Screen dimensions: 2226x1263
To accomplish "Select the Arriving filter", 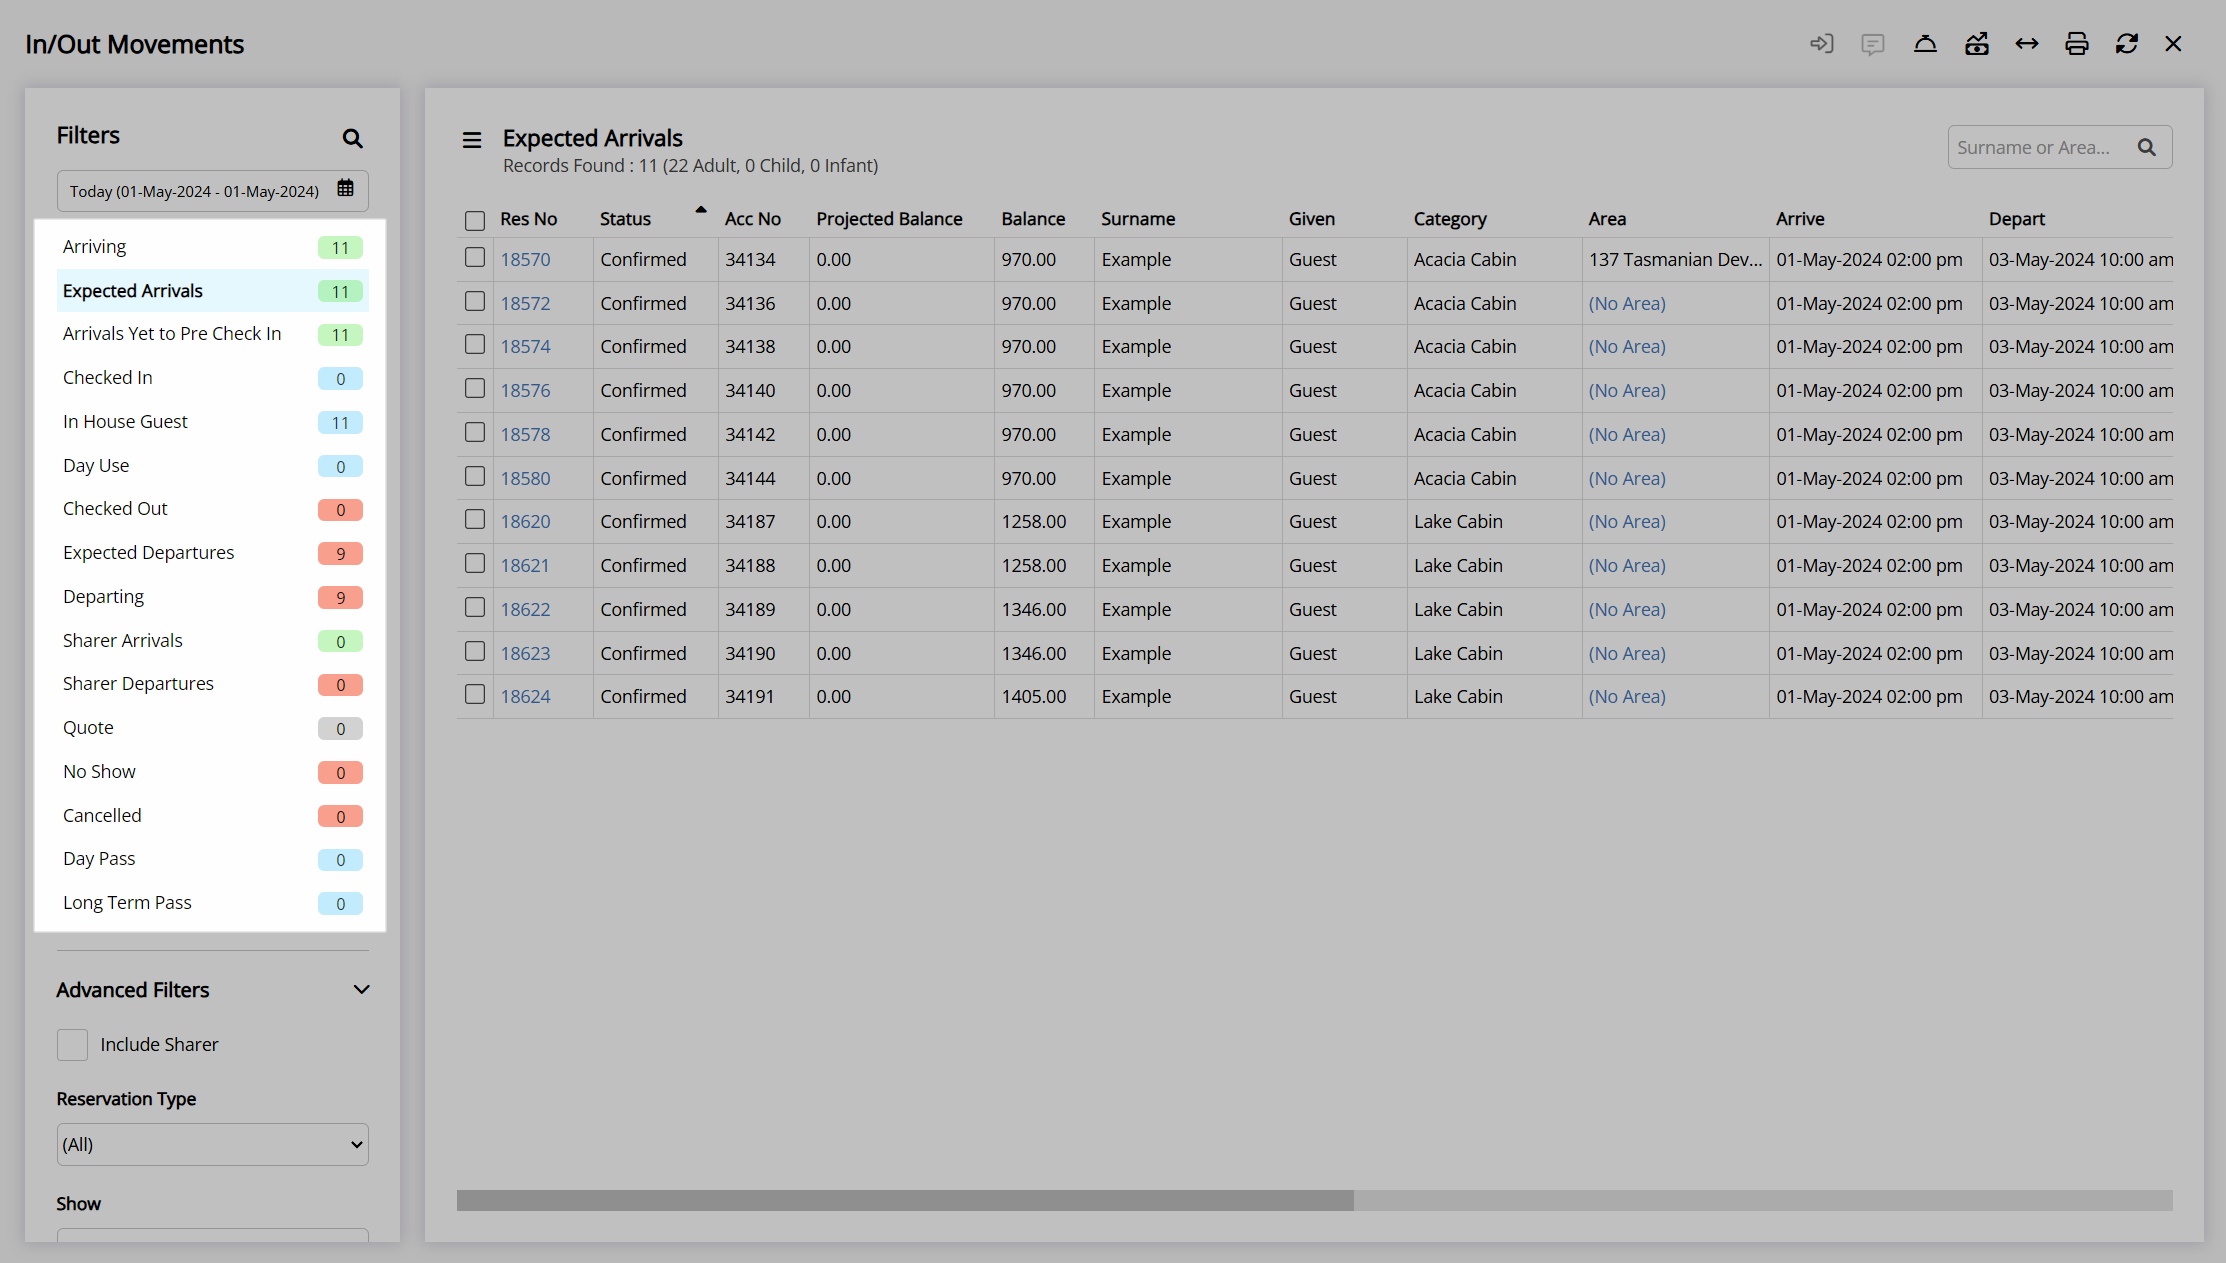I will (213, 247).
